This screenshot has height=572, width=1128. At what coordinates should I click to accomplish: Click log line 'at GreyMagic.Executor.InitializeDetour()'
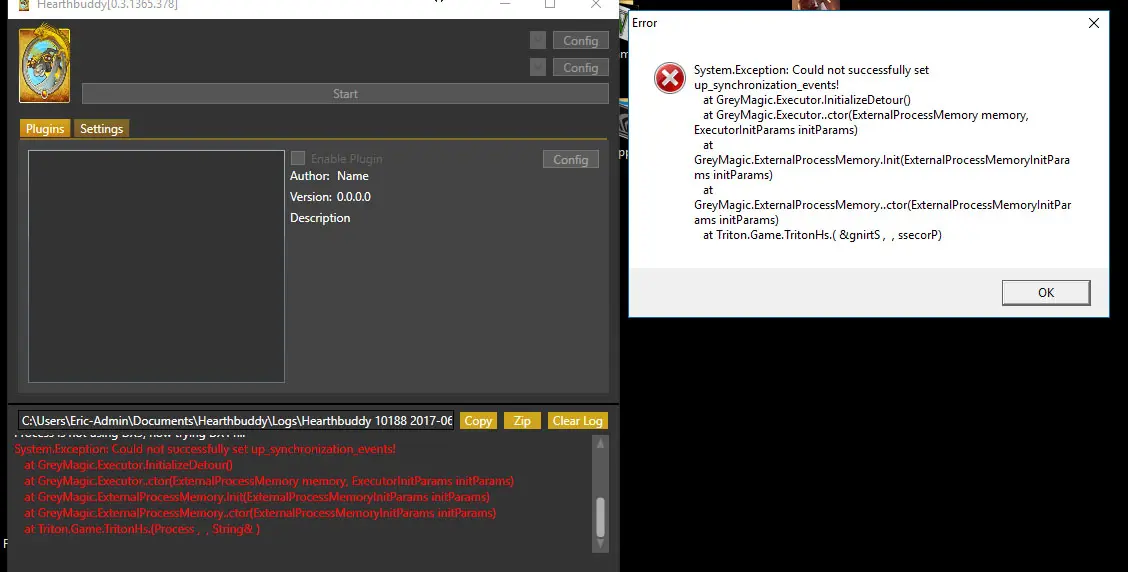[128, 465]
